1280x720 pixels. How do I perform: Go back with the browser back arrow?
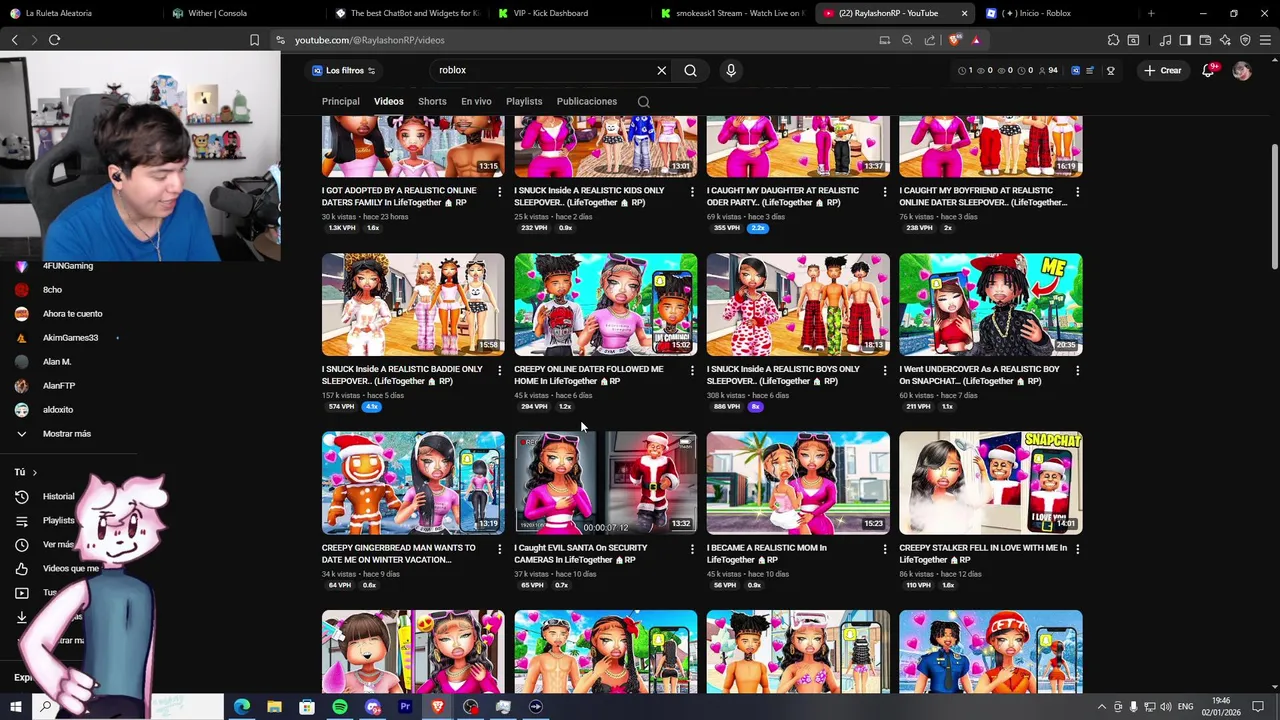pos(14,40)
